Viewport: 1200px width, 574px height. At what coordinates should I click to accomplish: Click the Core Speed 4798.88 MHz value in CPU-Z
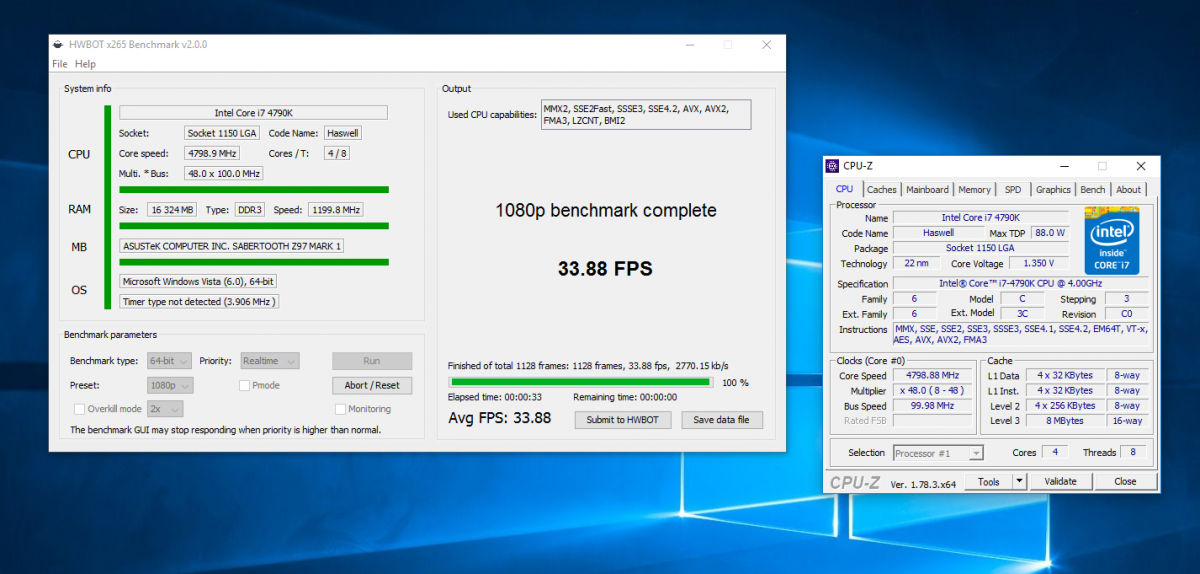[933, 375]
